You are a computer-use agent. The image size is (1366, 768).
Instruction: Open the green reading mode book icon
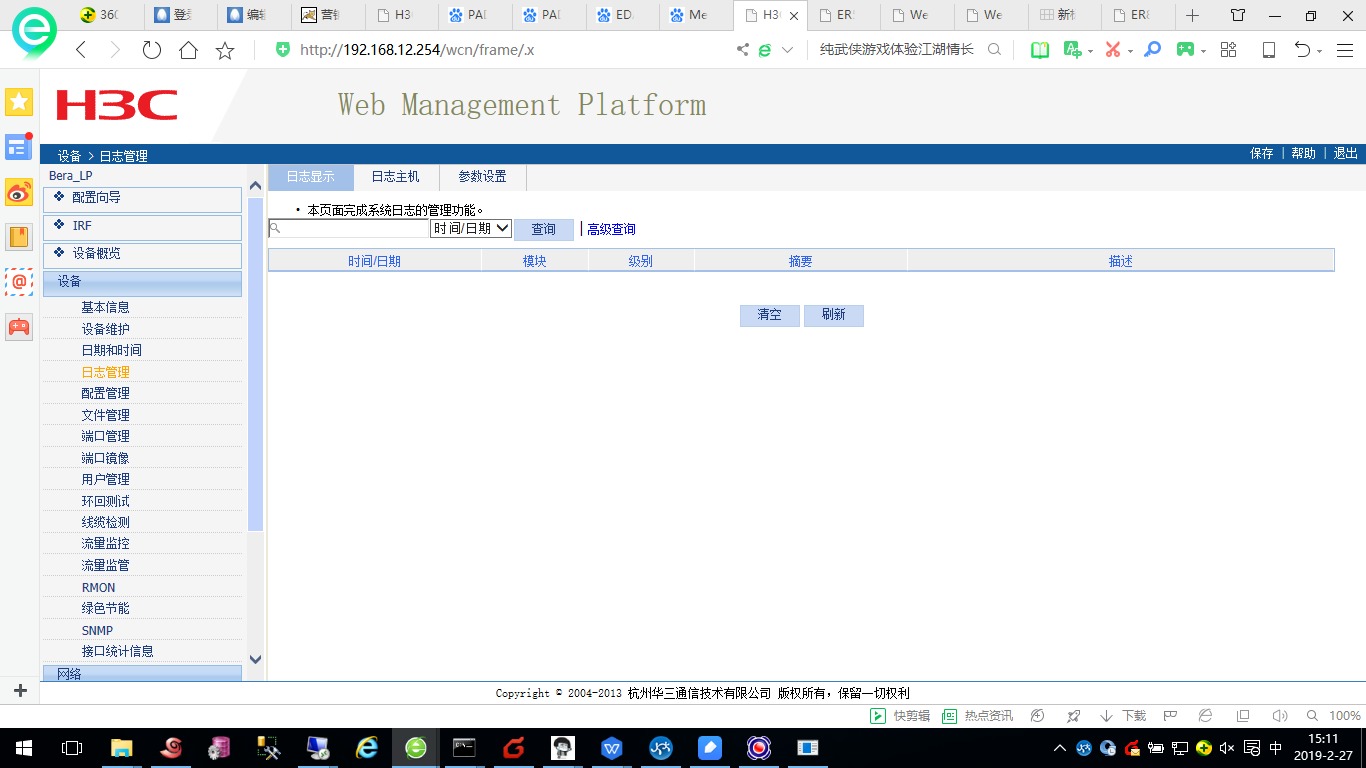point(1040,50)
